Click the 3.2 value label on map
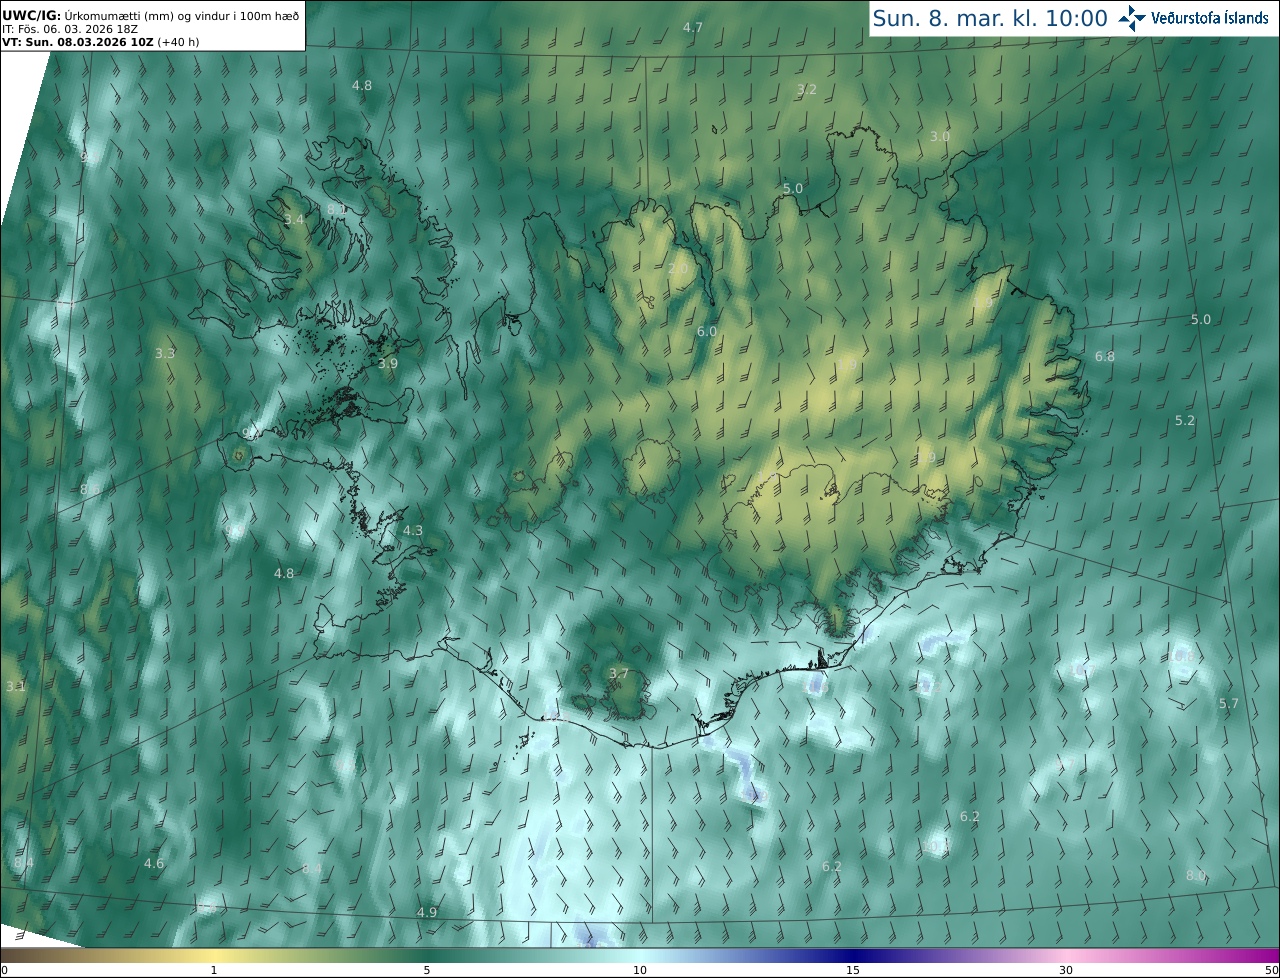 click(x=807, y=89)
